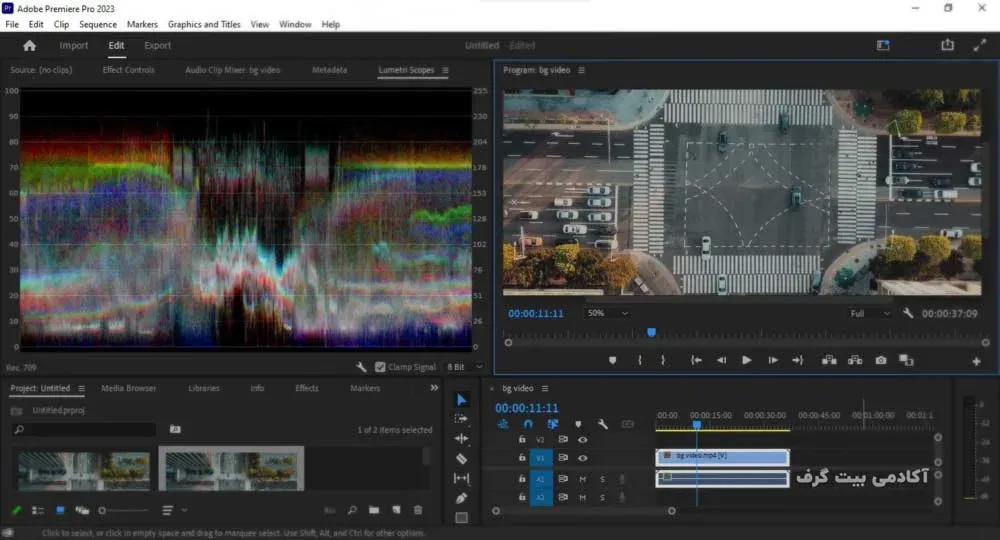Open the Export workspace
The width and height of the screenshot is (1000, 540).
(158, 46)
